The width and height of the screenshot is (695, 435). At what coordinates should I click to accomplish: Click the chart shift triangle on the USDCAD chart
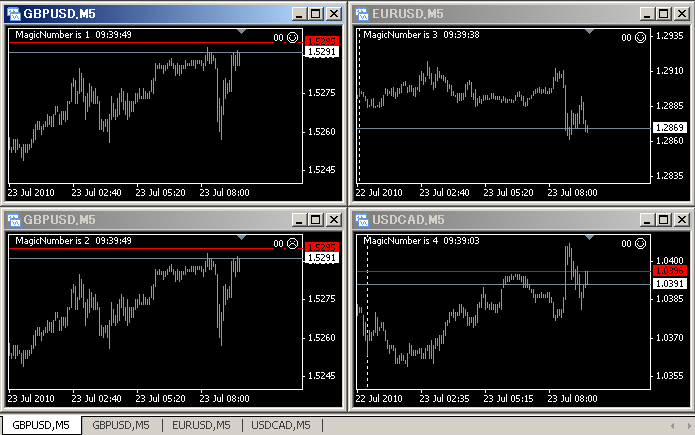[589, 237]
